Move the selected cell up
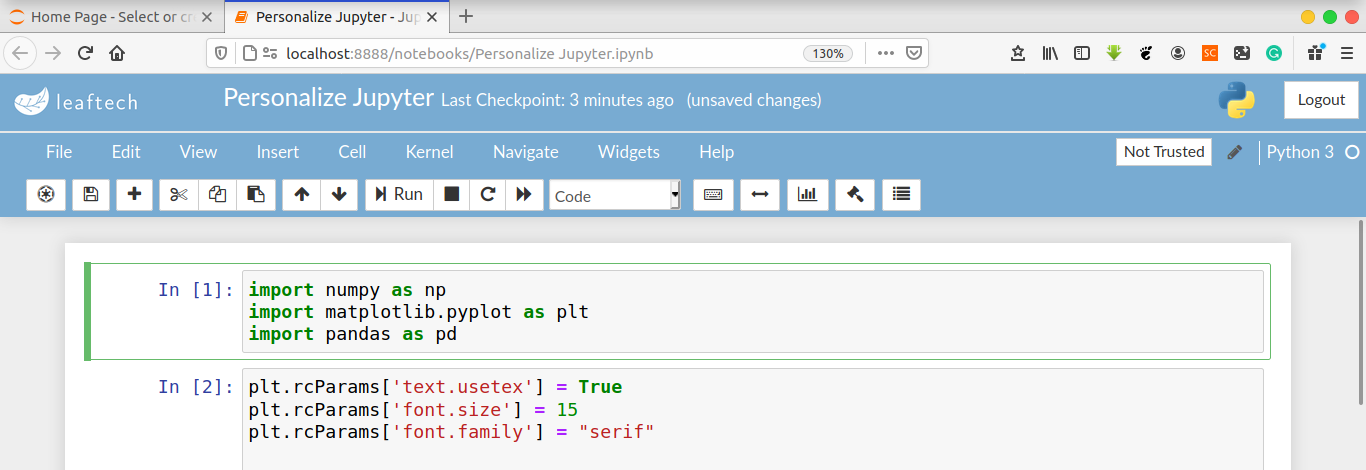Image resolution: width=1366 pixels, height=470 pixels. coord(301,195)
